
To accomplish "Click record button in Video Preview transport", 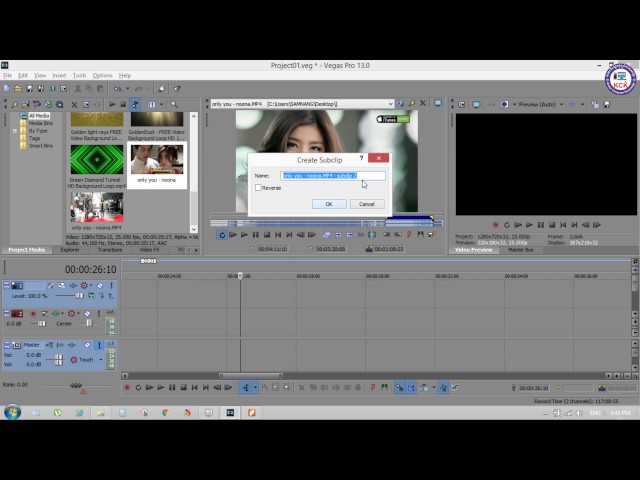I will [x=496, y=225].
